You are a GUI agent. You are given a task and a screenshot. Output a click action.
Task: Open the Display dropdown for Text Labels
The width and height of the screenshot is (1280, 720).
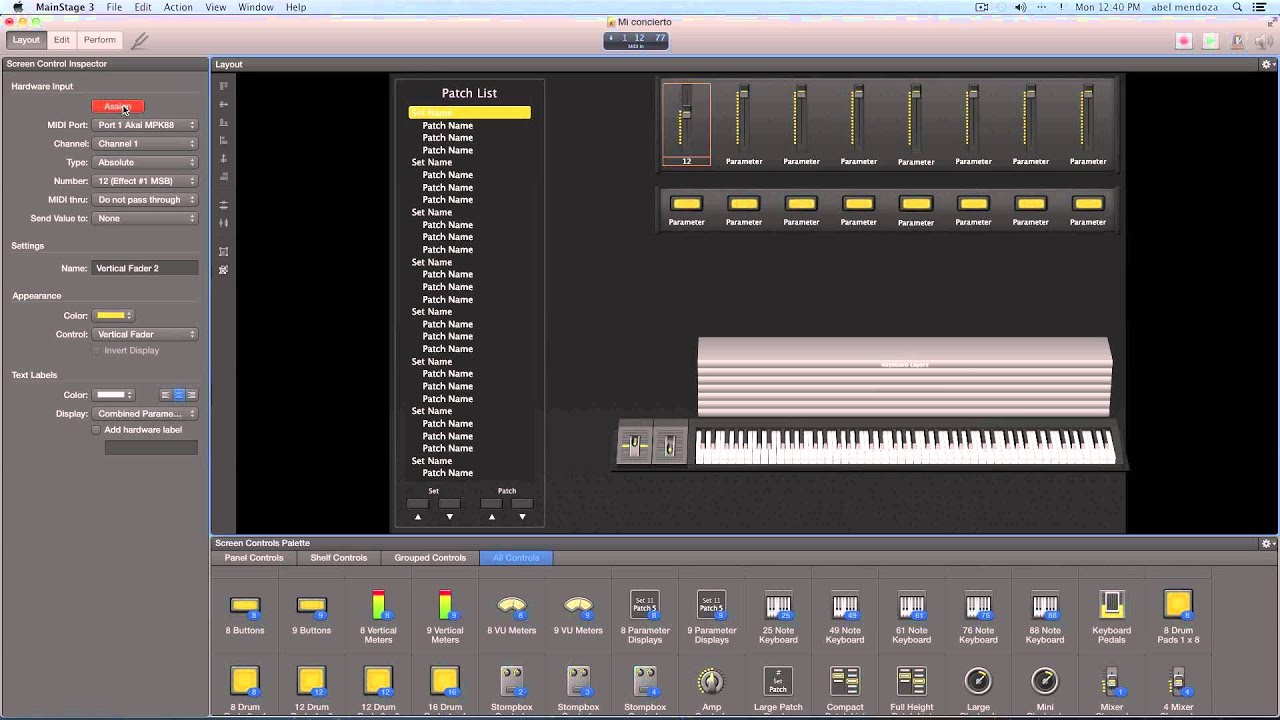point(145,414)
